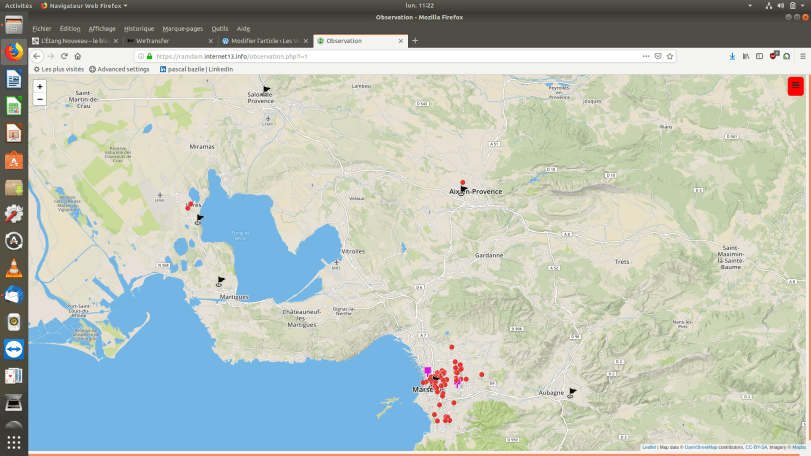Reload the current page
Viewport: 811px width, 456px height.
[x=64, y=56]
